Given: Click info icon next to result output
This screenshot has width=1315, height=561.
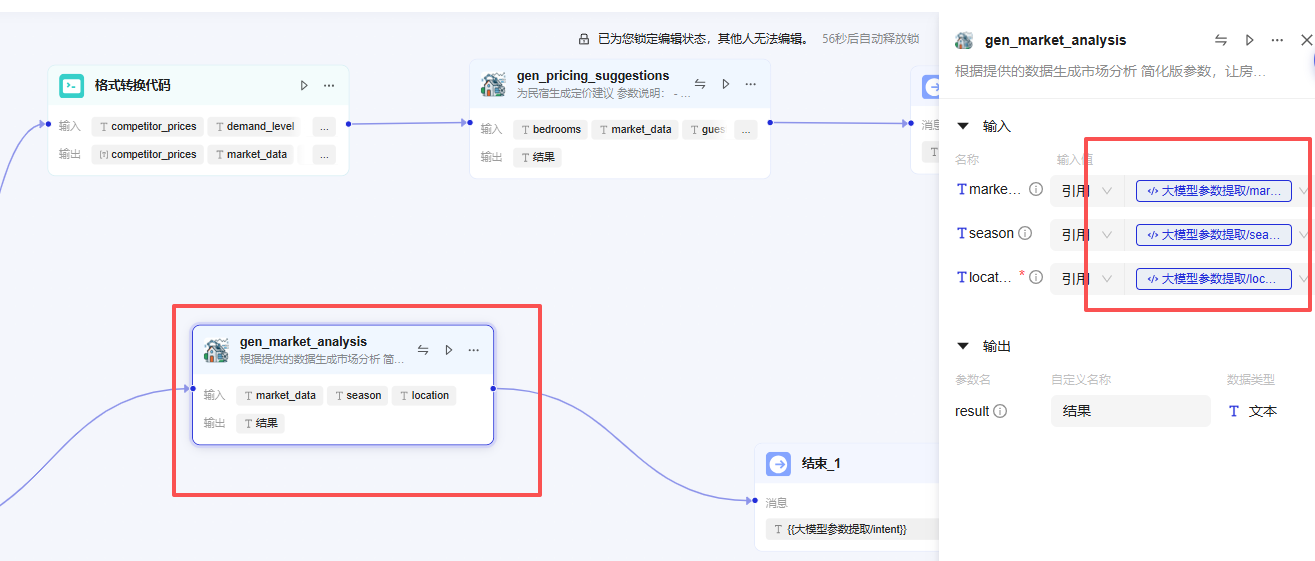Looking at the screenshot, I should pos(1000,411).
